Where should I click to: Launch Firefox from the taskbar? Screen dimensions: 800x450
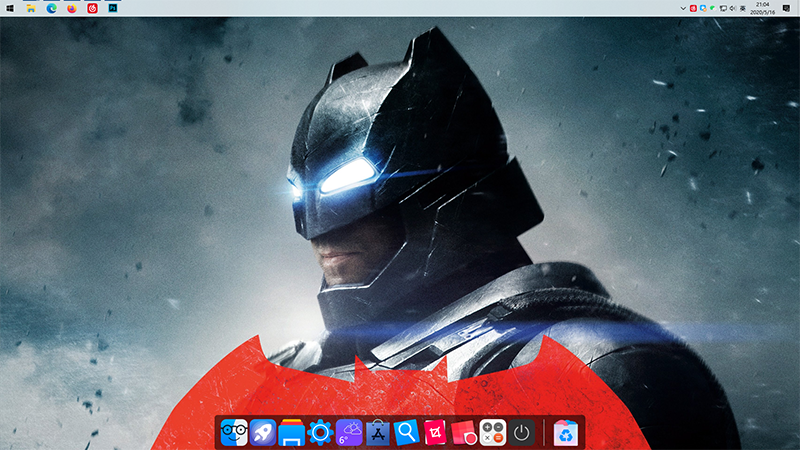(72, 8)
